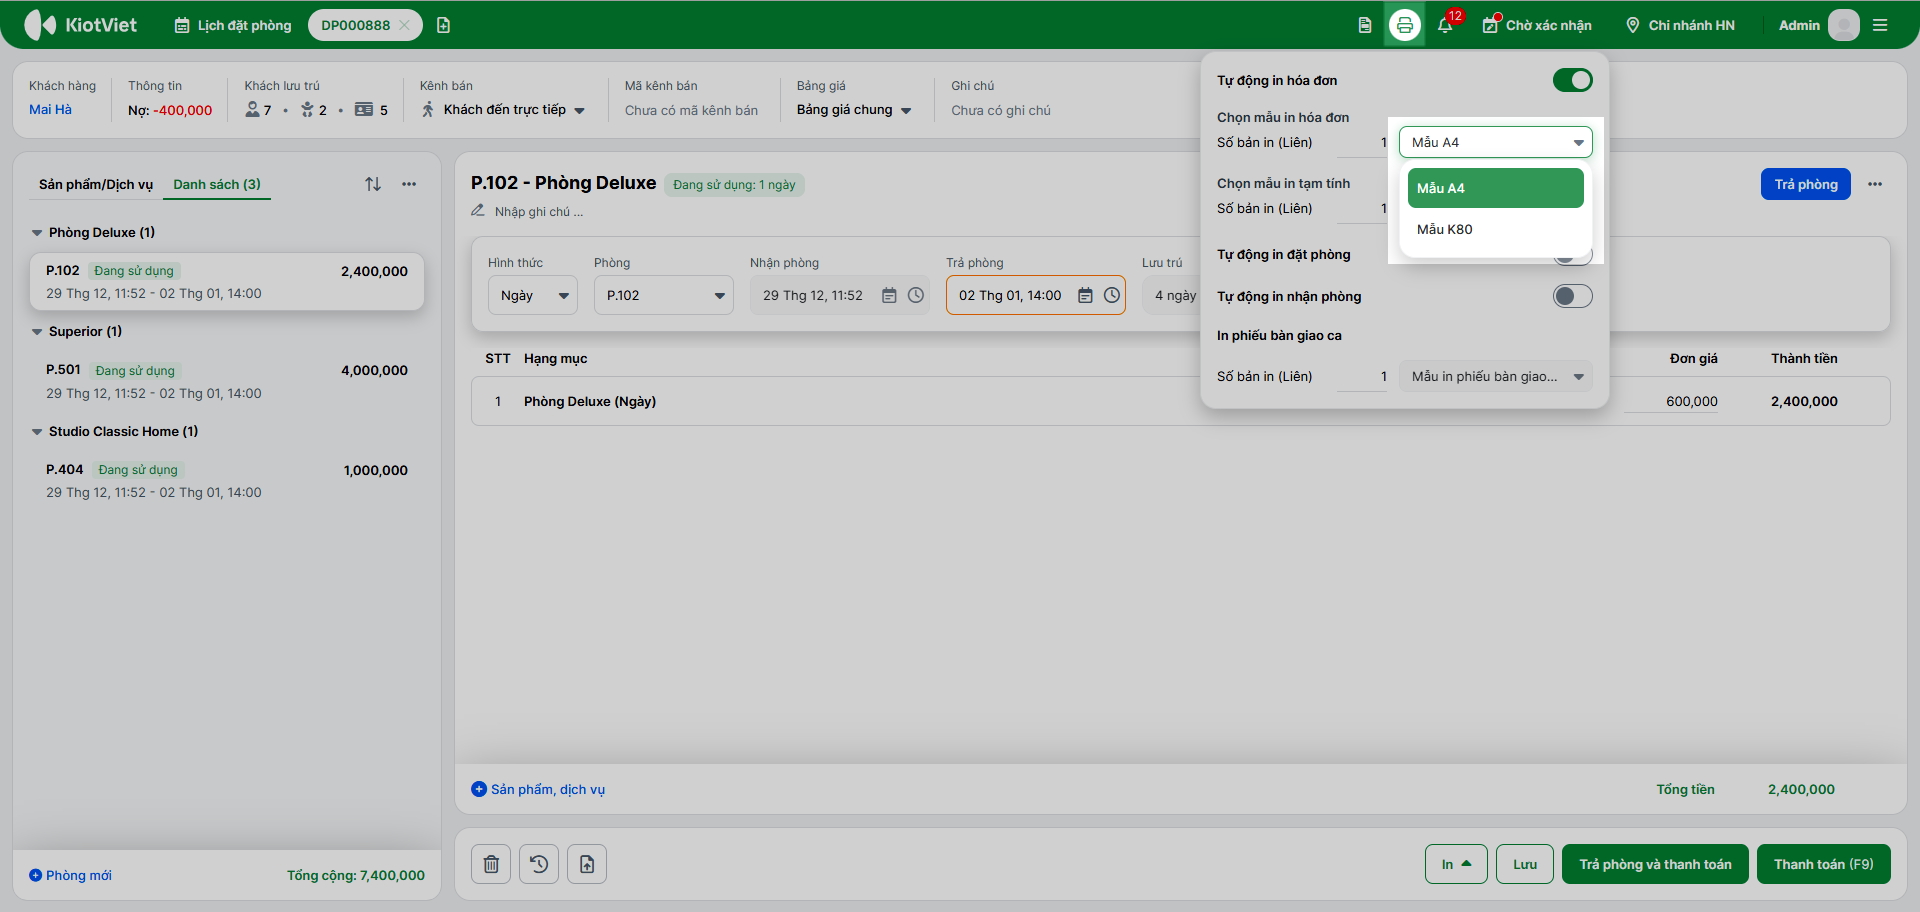The width and height of the screenshot is (1920, 912).
Task: Click the blue Trả phòng button
Action: click(1806, 184)
